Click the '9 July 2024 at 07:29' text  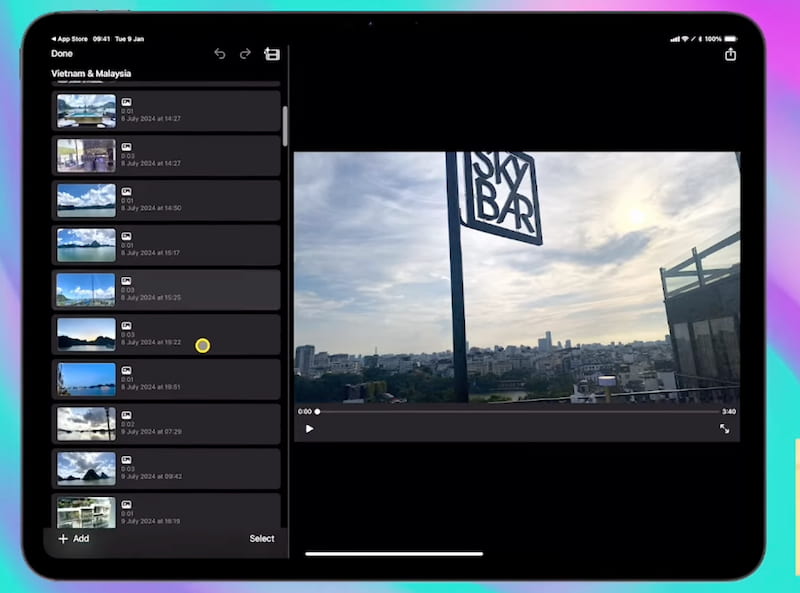(152, 432)
